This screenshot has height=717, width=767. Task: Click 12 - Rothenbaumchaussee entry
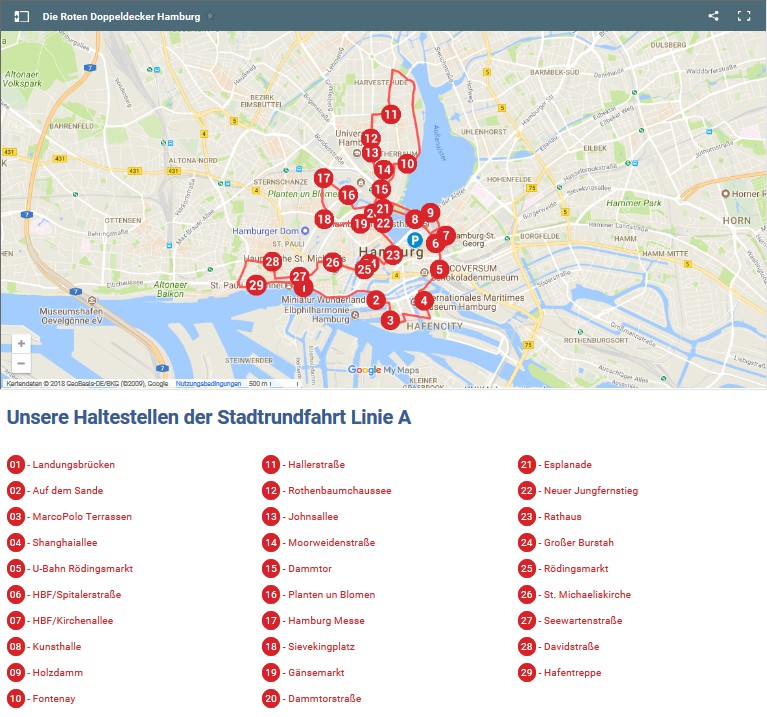coord(327,490)
